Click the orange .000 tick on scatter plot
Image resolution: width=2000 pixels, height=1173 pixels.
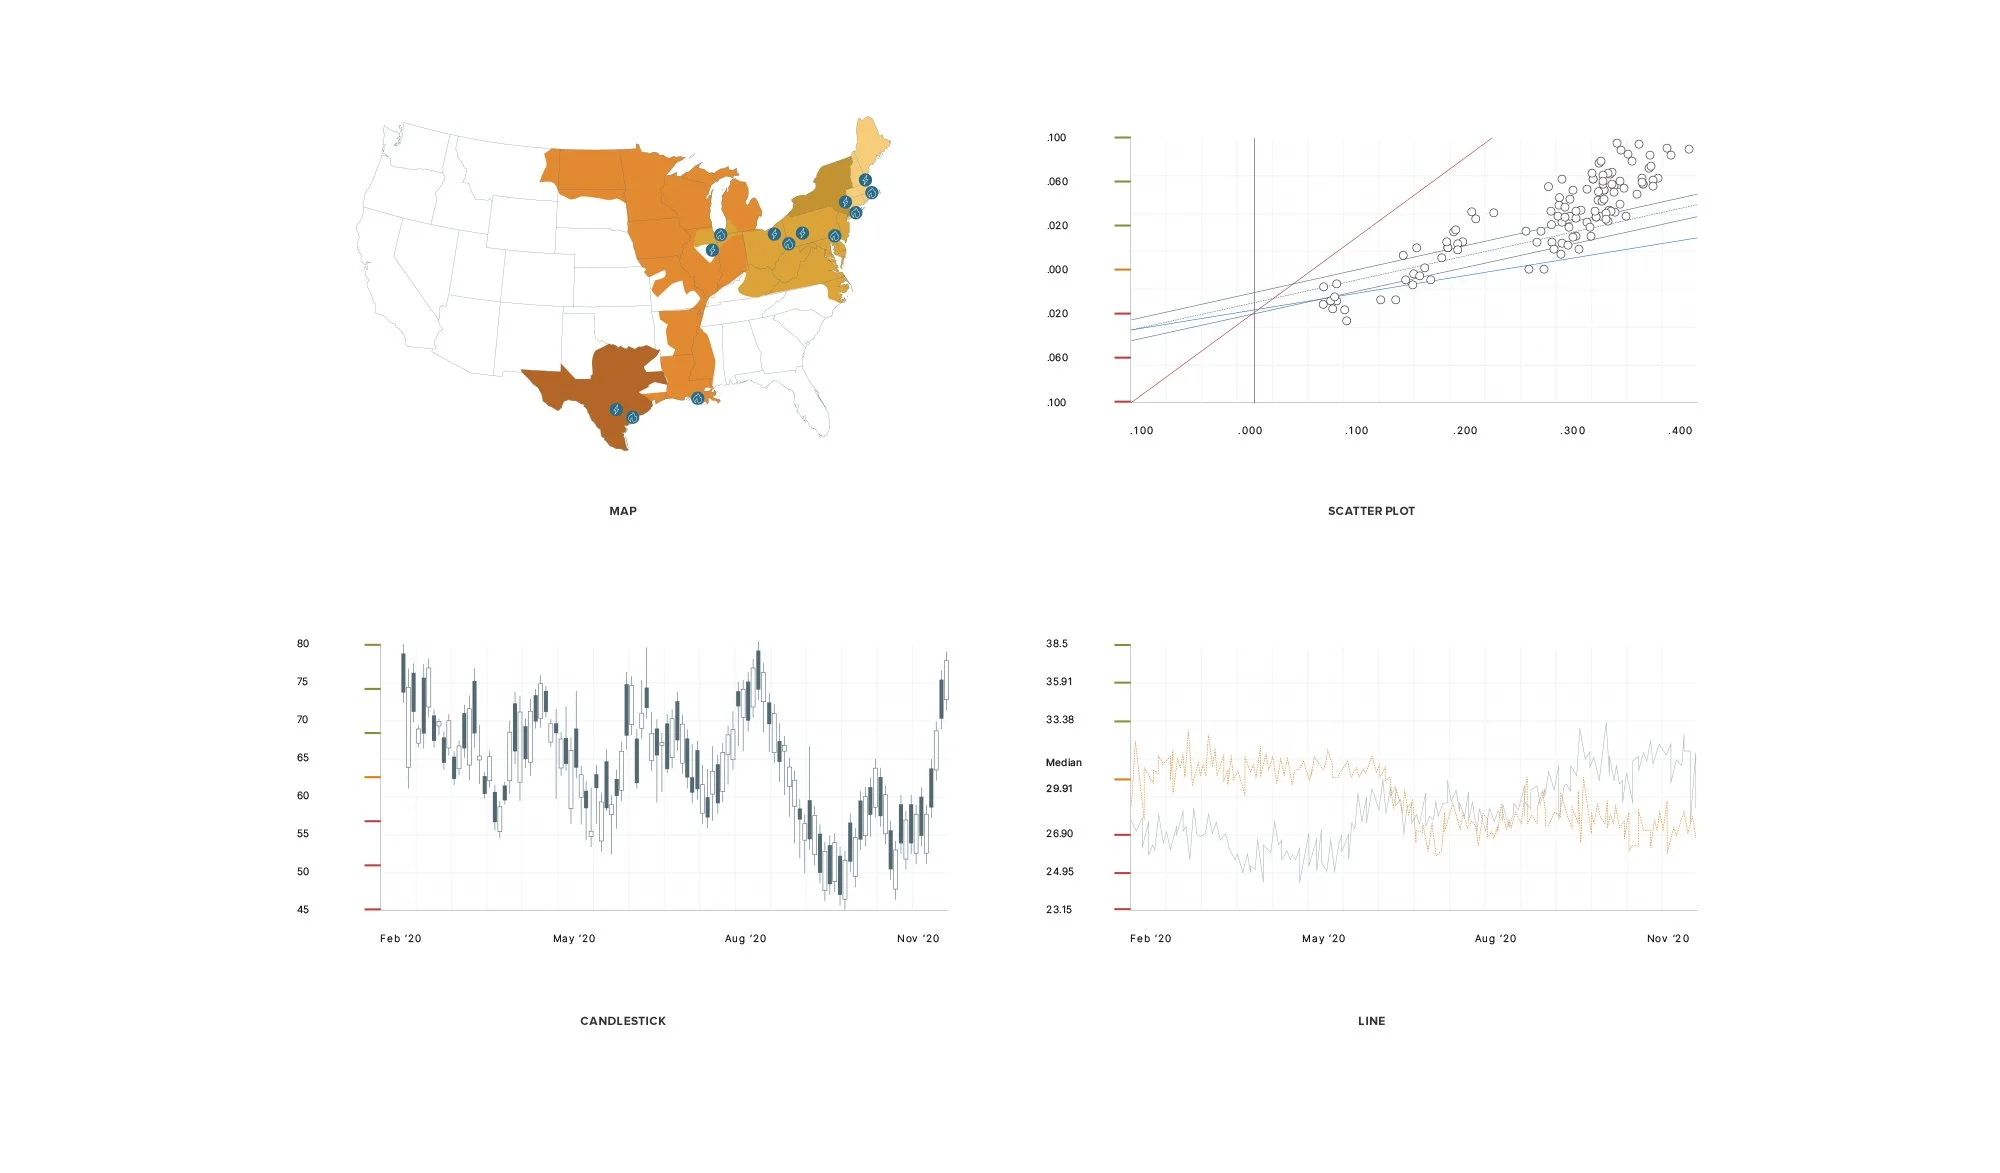tap(1122, 270)
